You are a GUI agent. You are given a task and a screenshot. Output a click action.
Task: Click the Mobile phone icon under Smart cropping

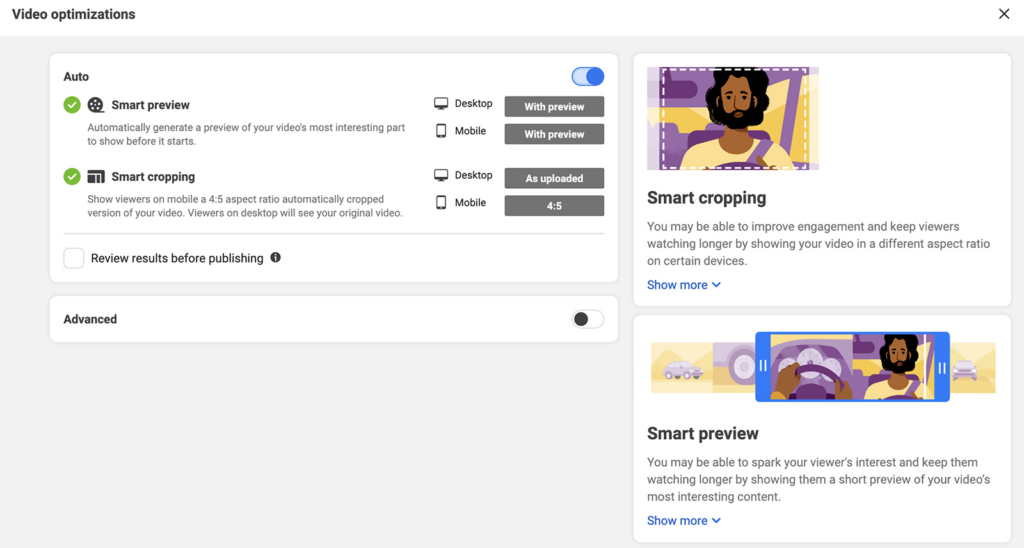coord(441,203)
